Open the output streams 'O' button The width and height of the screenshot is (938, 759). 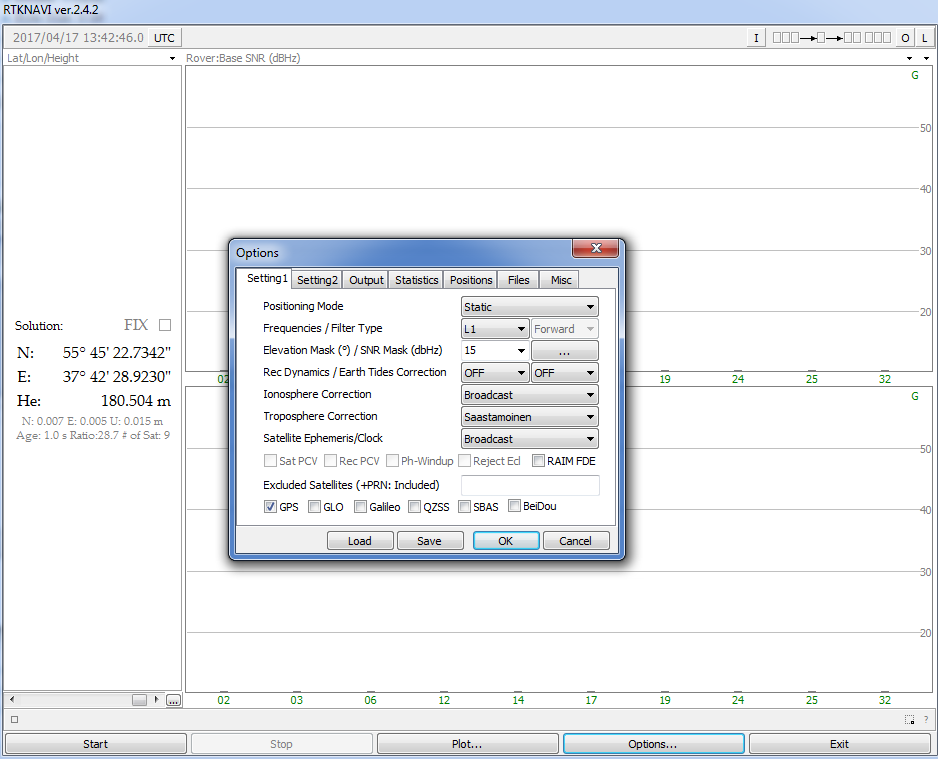904,38
